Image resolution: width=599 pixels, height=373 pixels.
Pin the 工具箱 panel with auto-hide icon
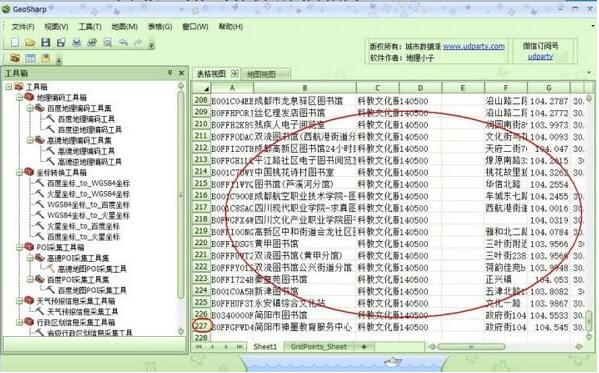(170, 72)
